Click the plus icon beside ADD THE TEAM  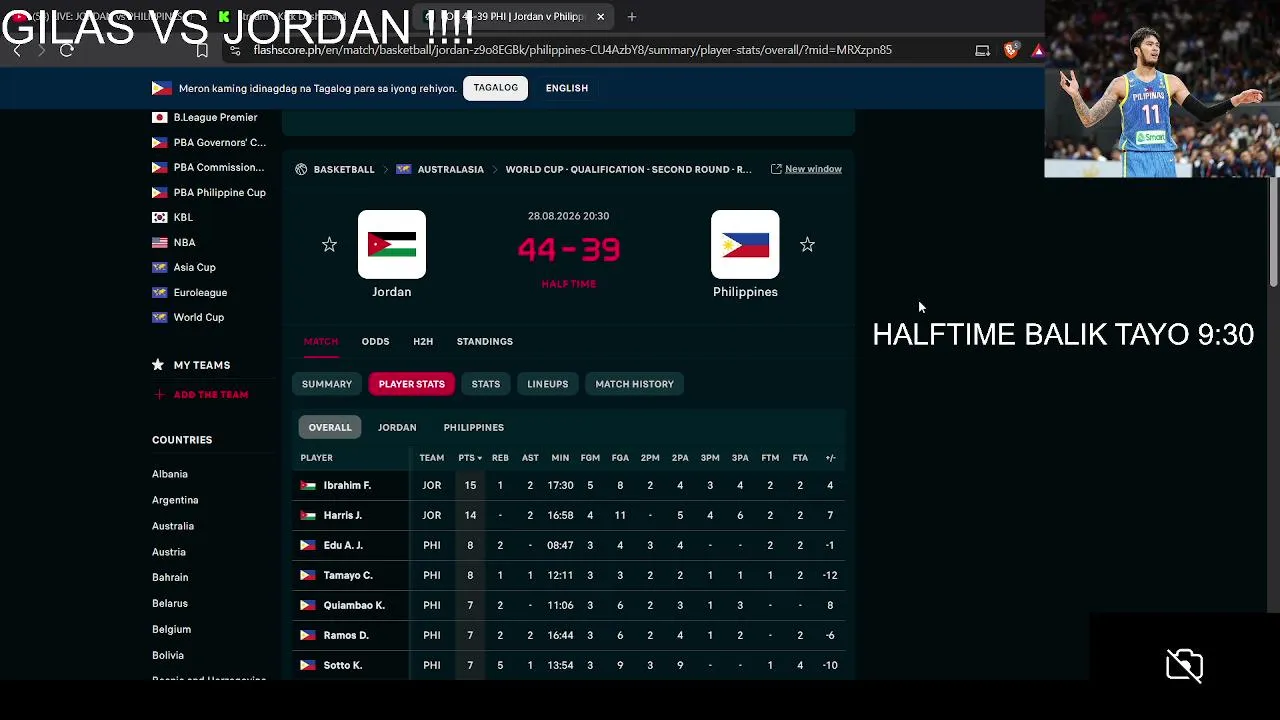point(158,395)
